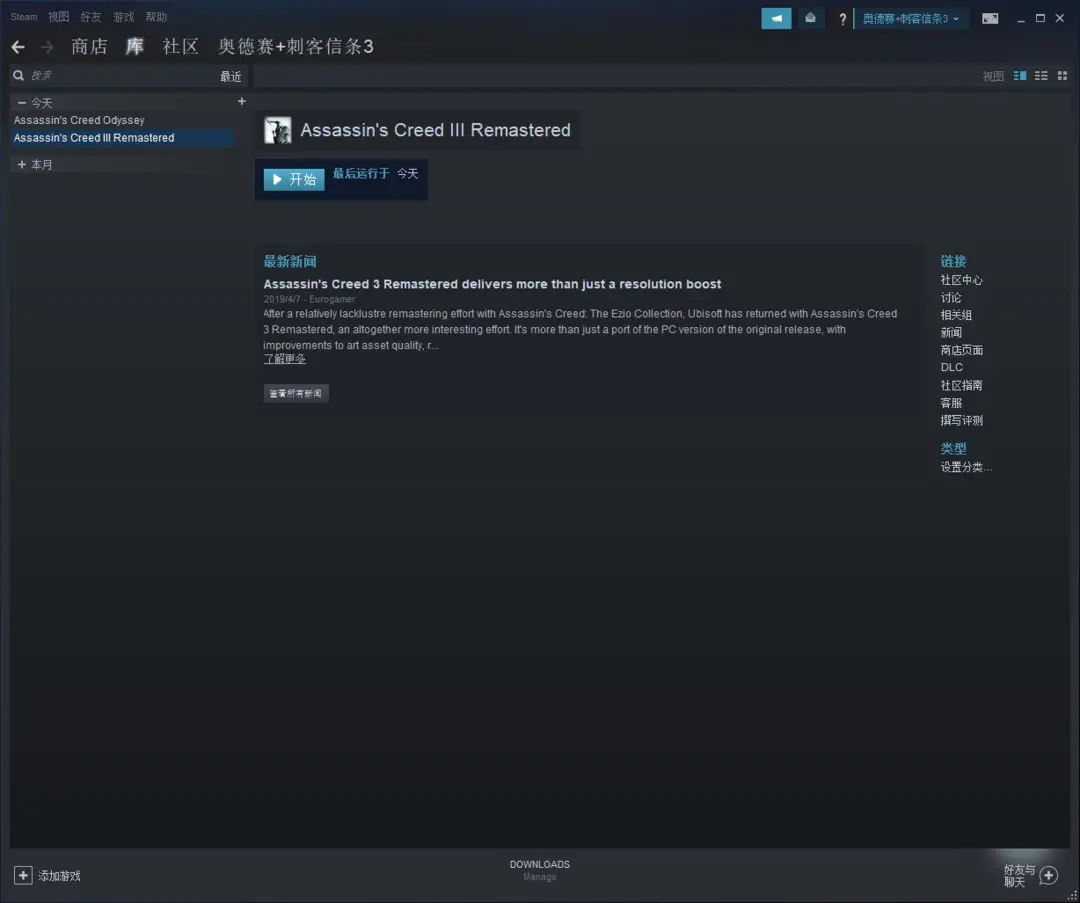The height and width of the screenshot is (903, 1080).
Task: Open the inbox envelope notifications icon
Action: point(811,19)
